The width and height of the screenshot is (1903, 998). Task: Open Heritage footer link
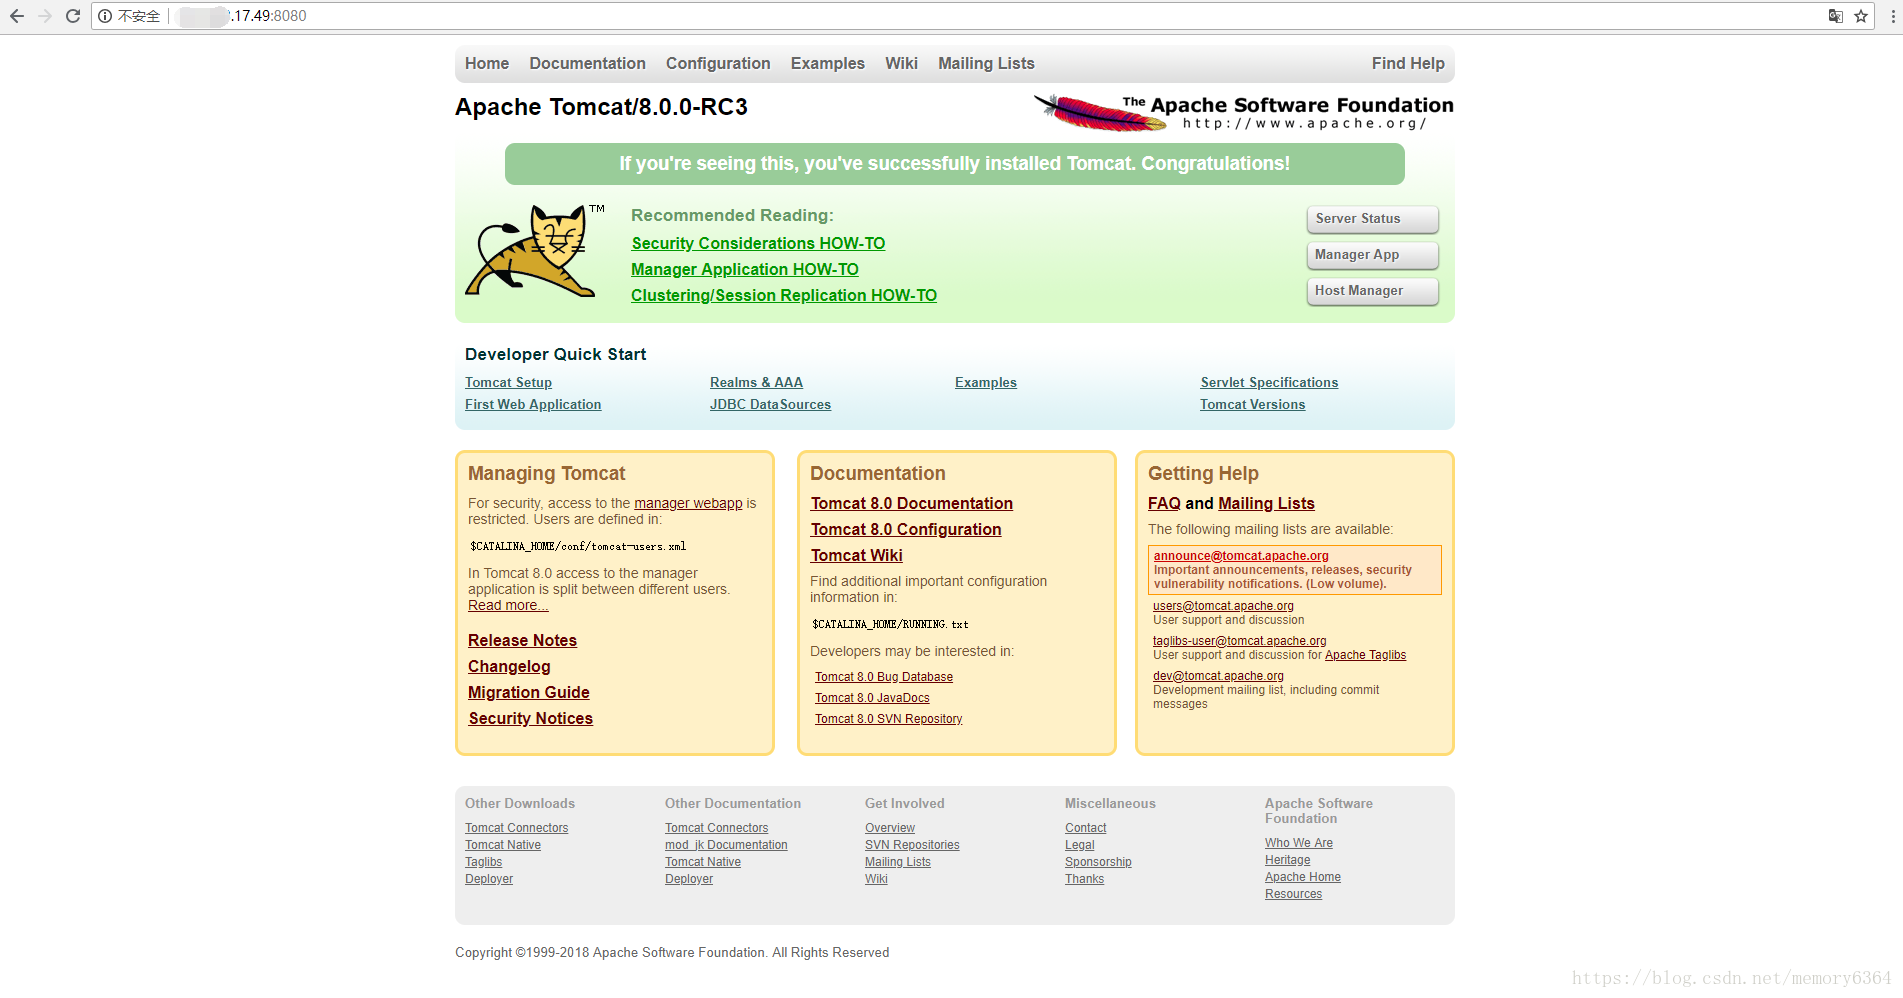tap(1288, 861)
